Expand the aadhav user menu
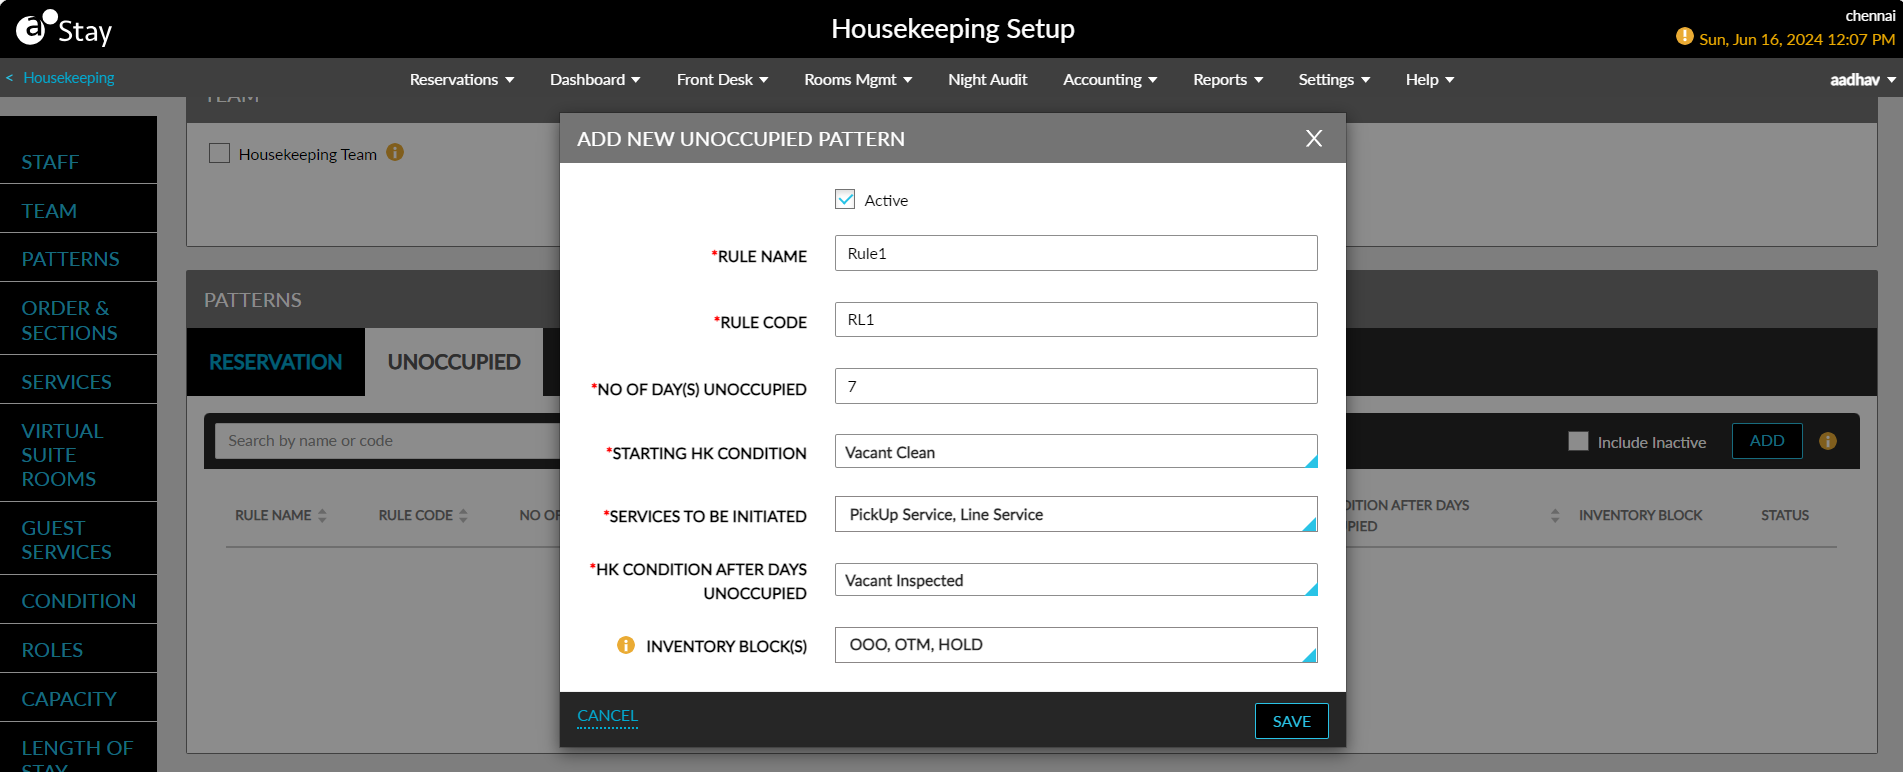Image resolution: width=1903 pixels, height=772 pixels. (1863, 80)
